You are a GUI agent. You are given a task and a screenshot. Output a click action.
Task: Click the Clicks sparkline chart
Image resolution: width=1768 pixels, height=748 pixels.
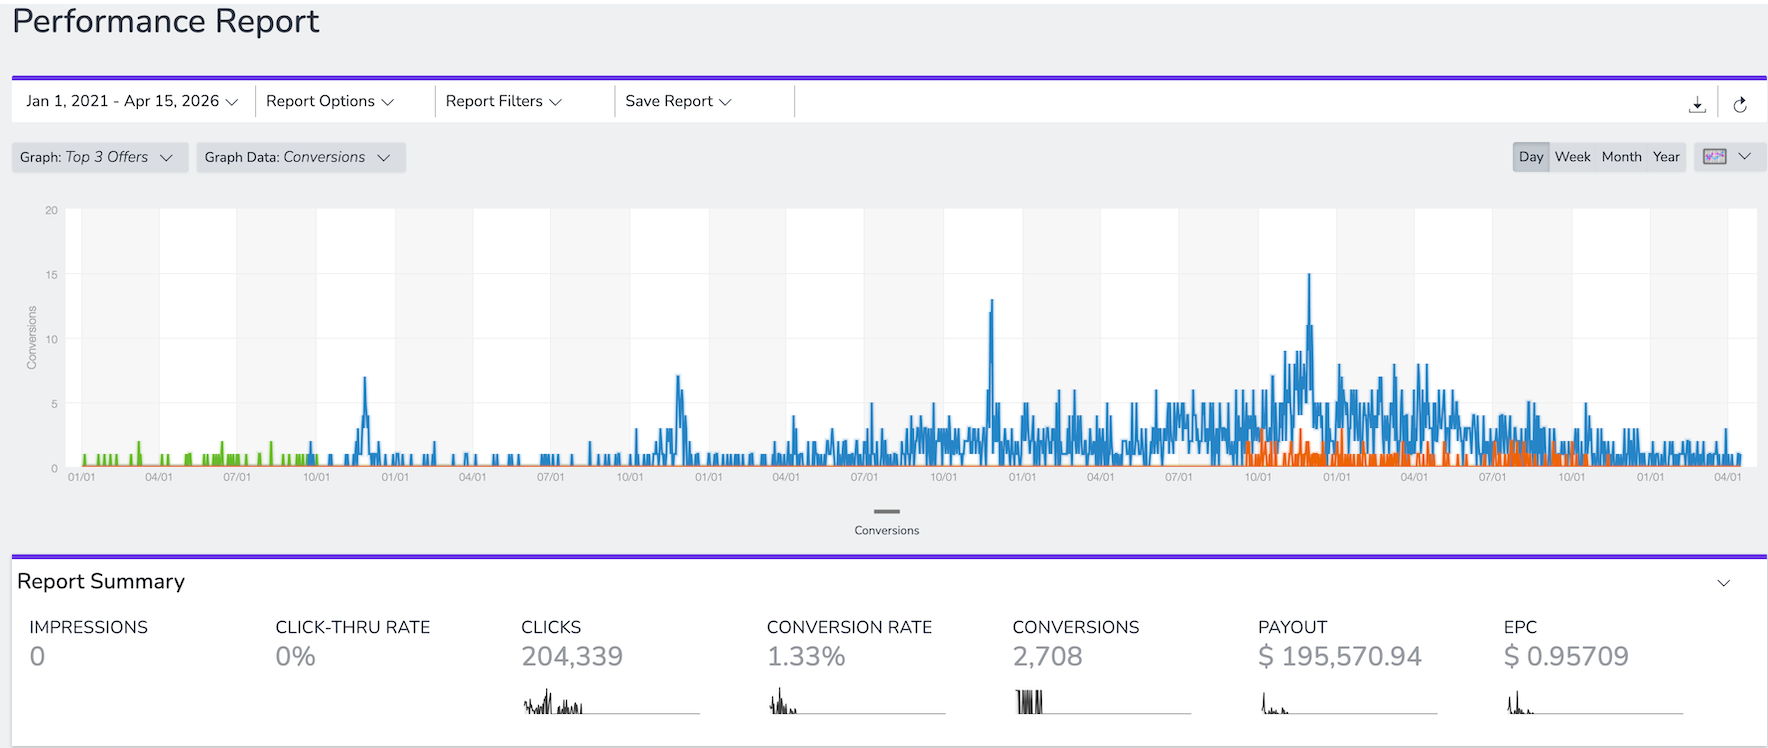(x=610, y=702)
